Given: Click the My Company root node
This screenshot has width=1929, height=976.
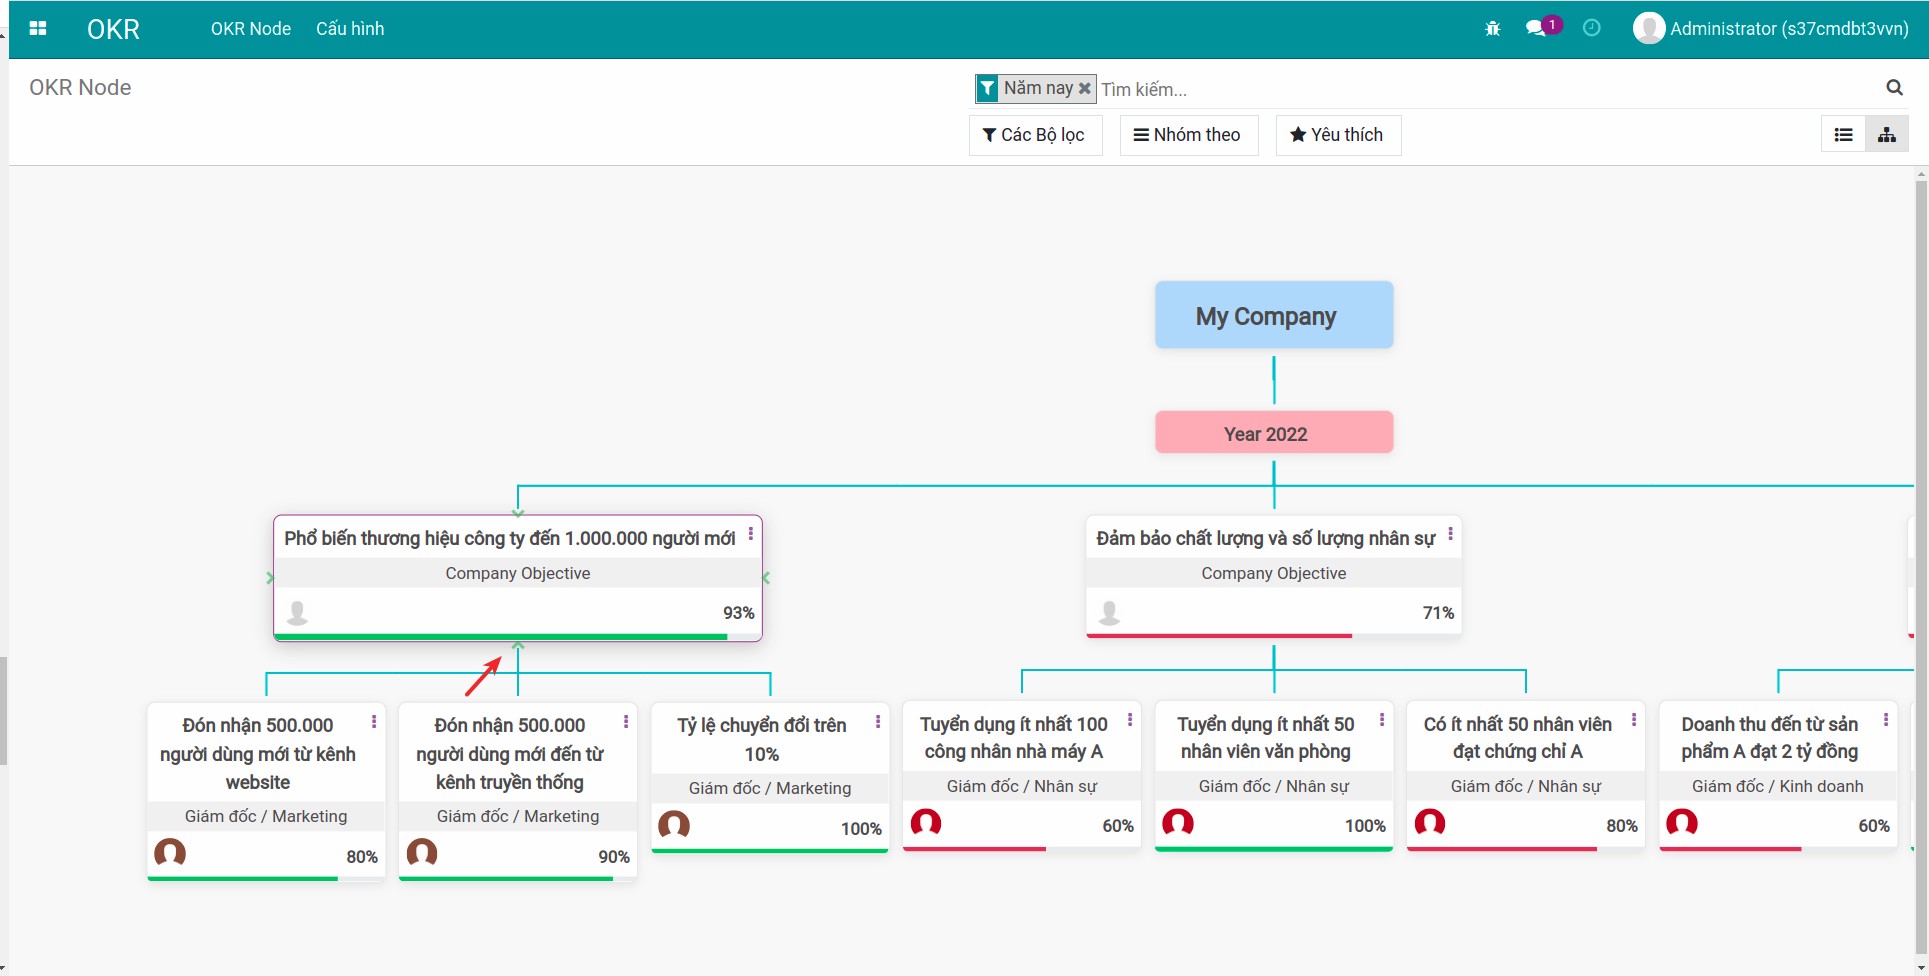Looking at the screenshot, I should [x=1273, y=316].
